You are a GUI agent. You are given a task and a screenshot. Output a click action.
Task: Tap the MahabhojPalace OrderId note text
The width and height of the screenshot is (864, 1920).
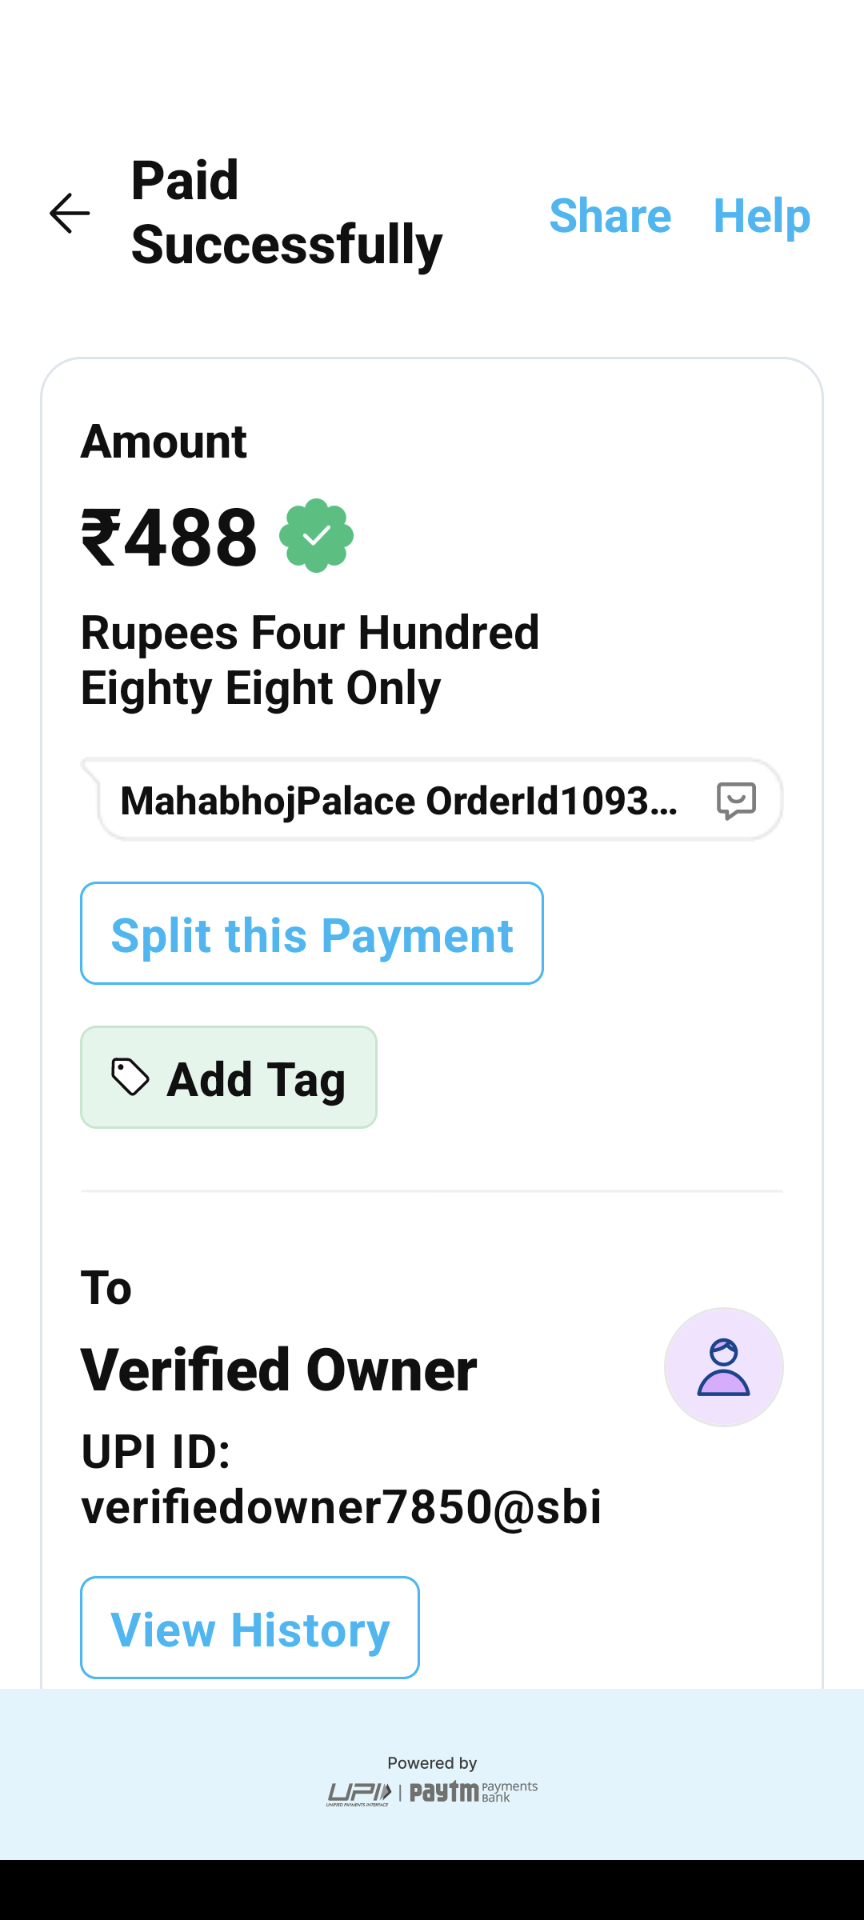pos(398,801)
